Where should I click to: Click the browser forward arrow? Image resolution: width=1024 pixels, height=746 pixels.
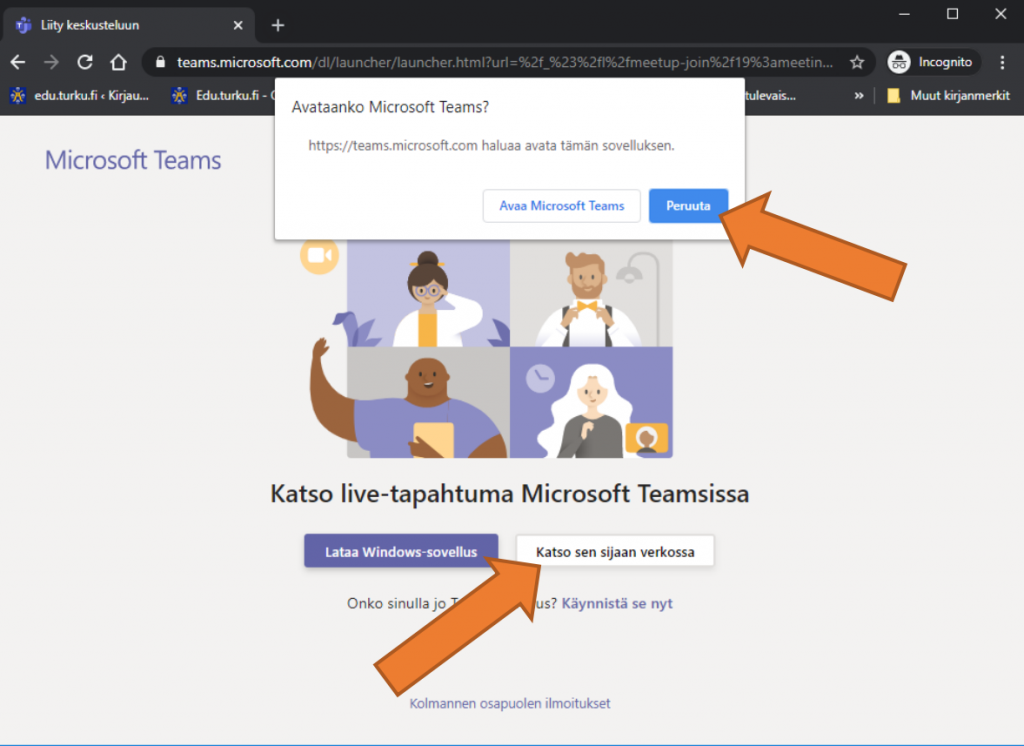click(51, 62)
